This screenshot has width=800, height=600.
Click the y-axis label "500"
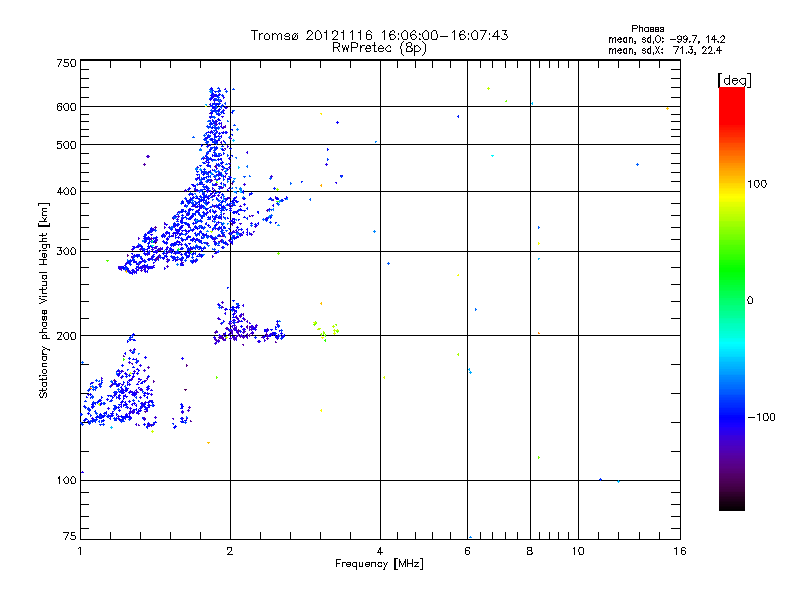(x=66, y=145)
